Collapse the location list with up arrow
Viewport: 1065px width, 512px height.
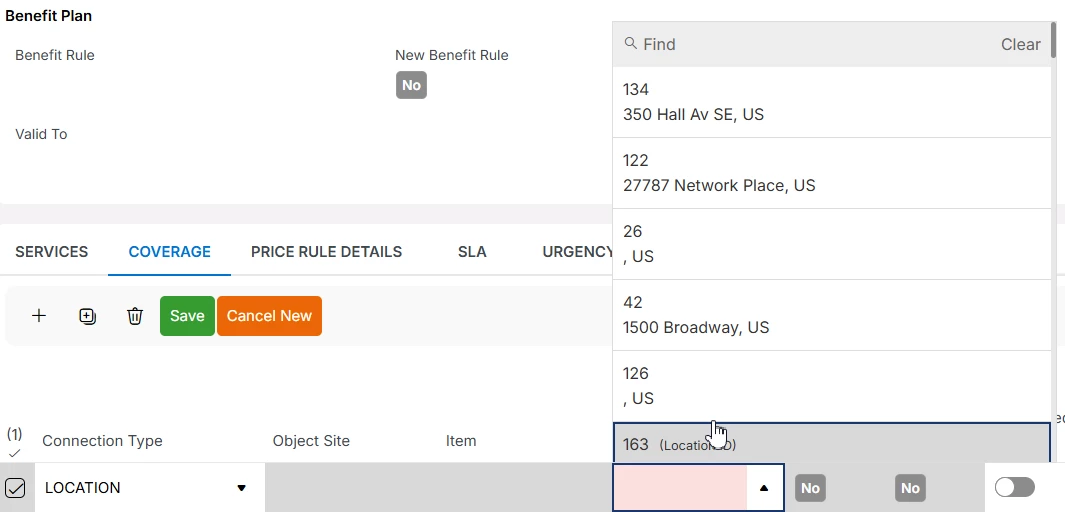point(764,488)
